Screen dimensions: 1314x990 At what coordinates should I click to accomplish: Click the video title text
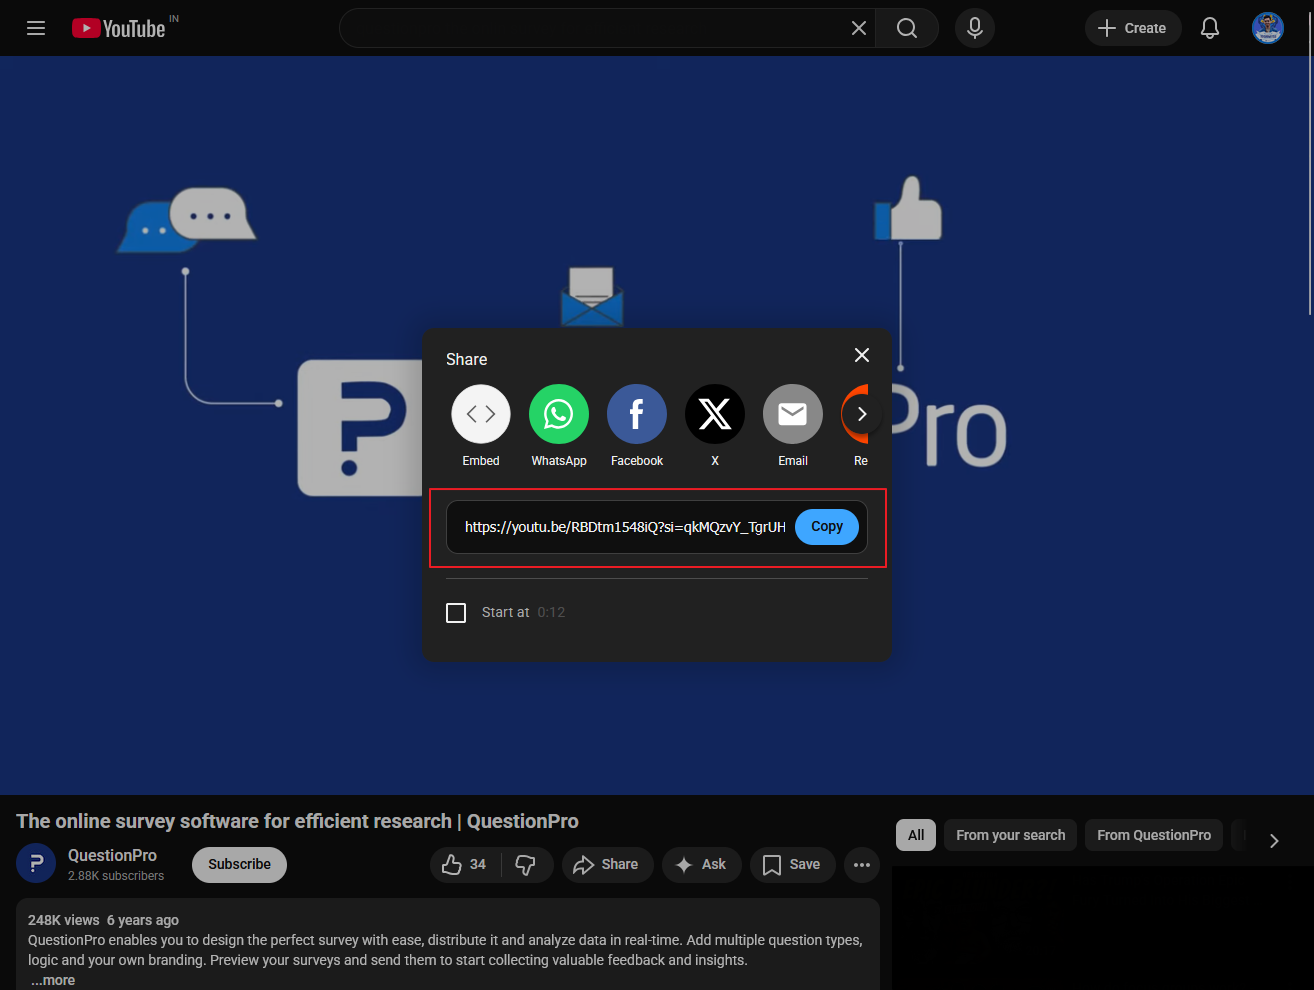(x=297, y=821)
